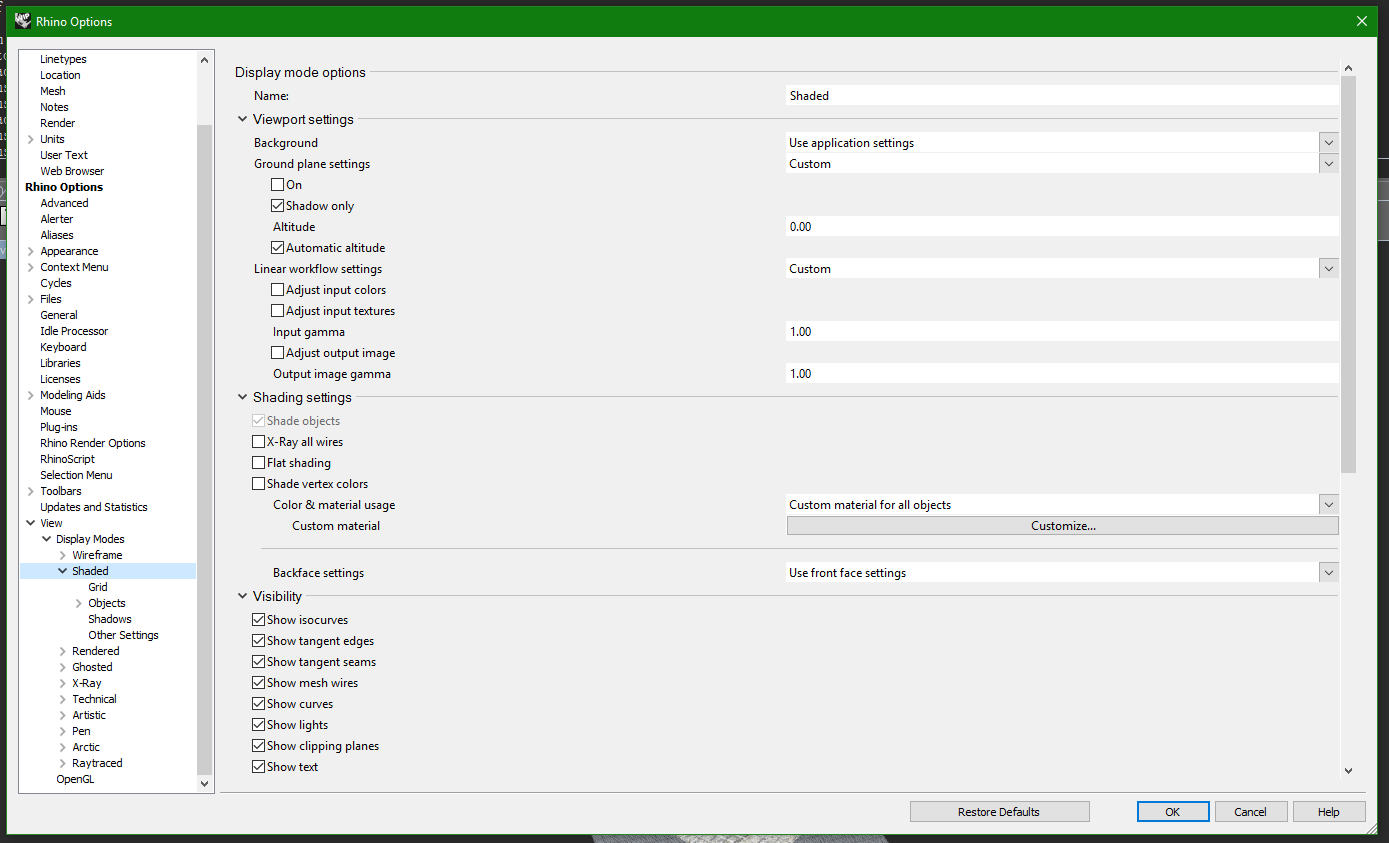Screen dimensions: 1389x843
Task: Disable Show lights checkbox
Action: 258,725
